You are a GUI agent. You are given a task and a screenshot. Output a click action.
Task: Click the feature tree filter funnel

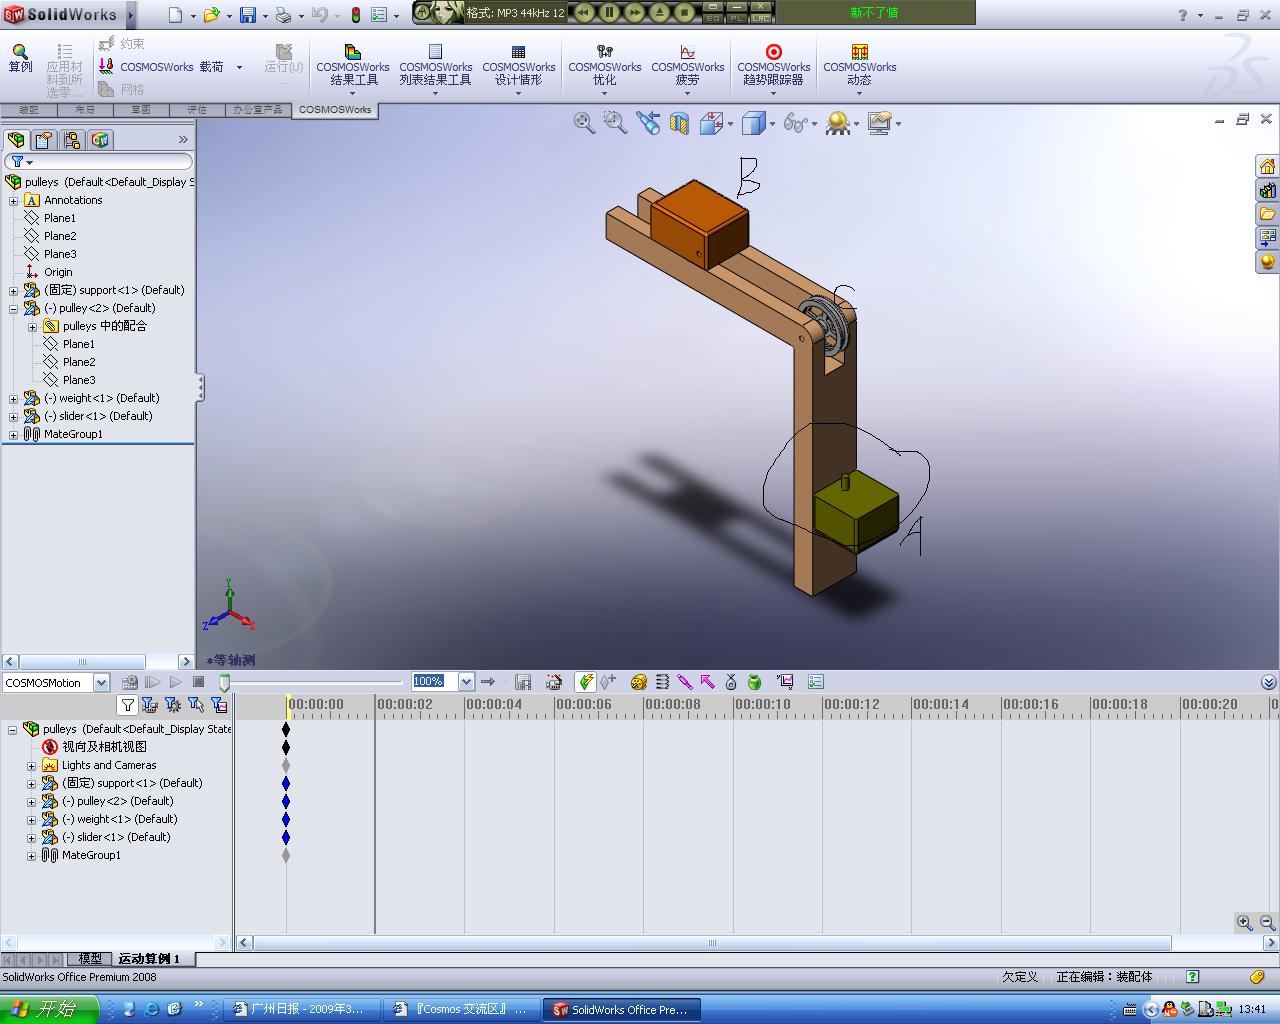click(x=17, y=161)
